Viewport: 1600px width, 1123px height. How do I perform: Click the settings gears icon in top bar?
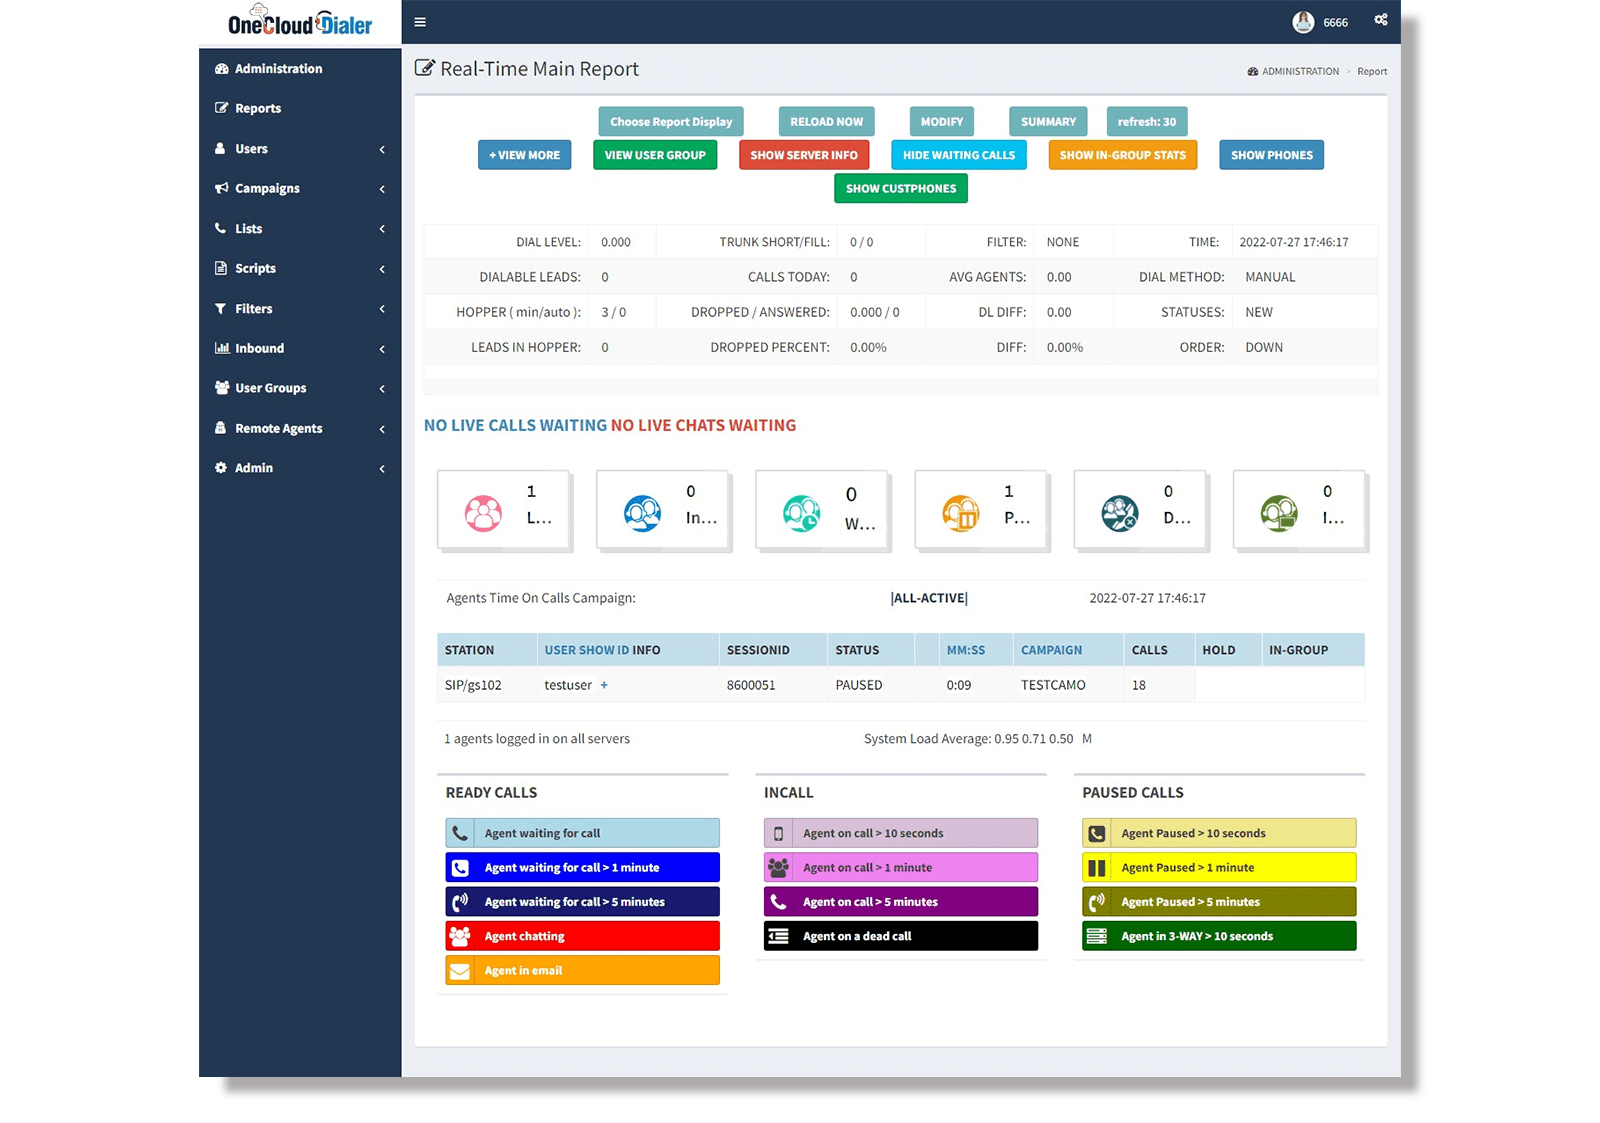click(1379, 19)
